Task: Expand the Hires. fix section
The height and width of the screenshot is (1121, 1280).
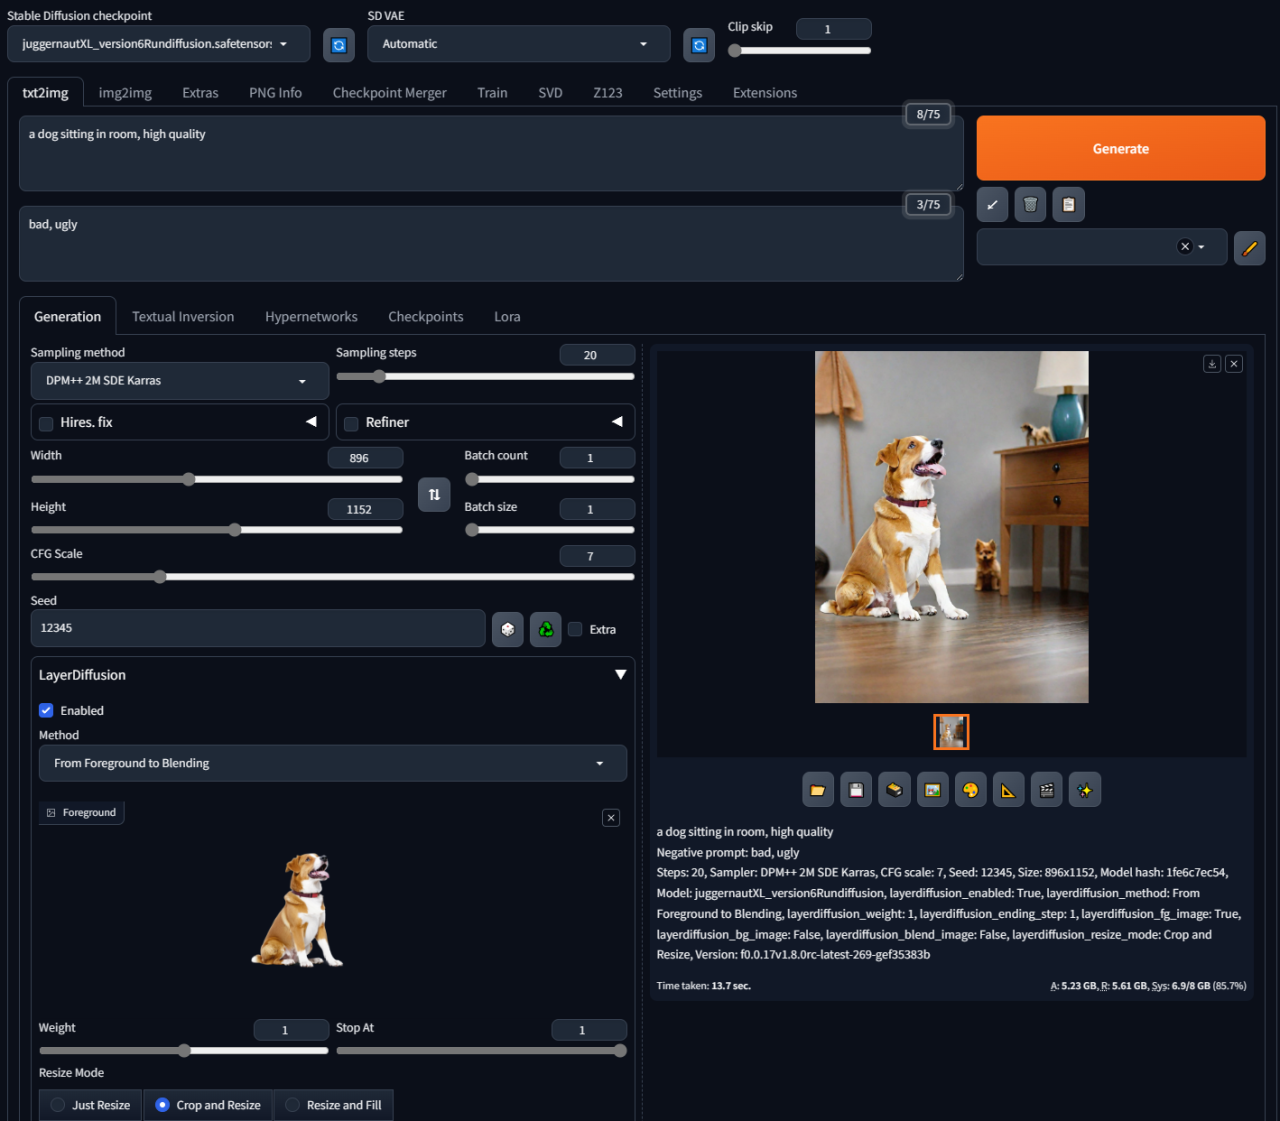Action: [311, 422]
